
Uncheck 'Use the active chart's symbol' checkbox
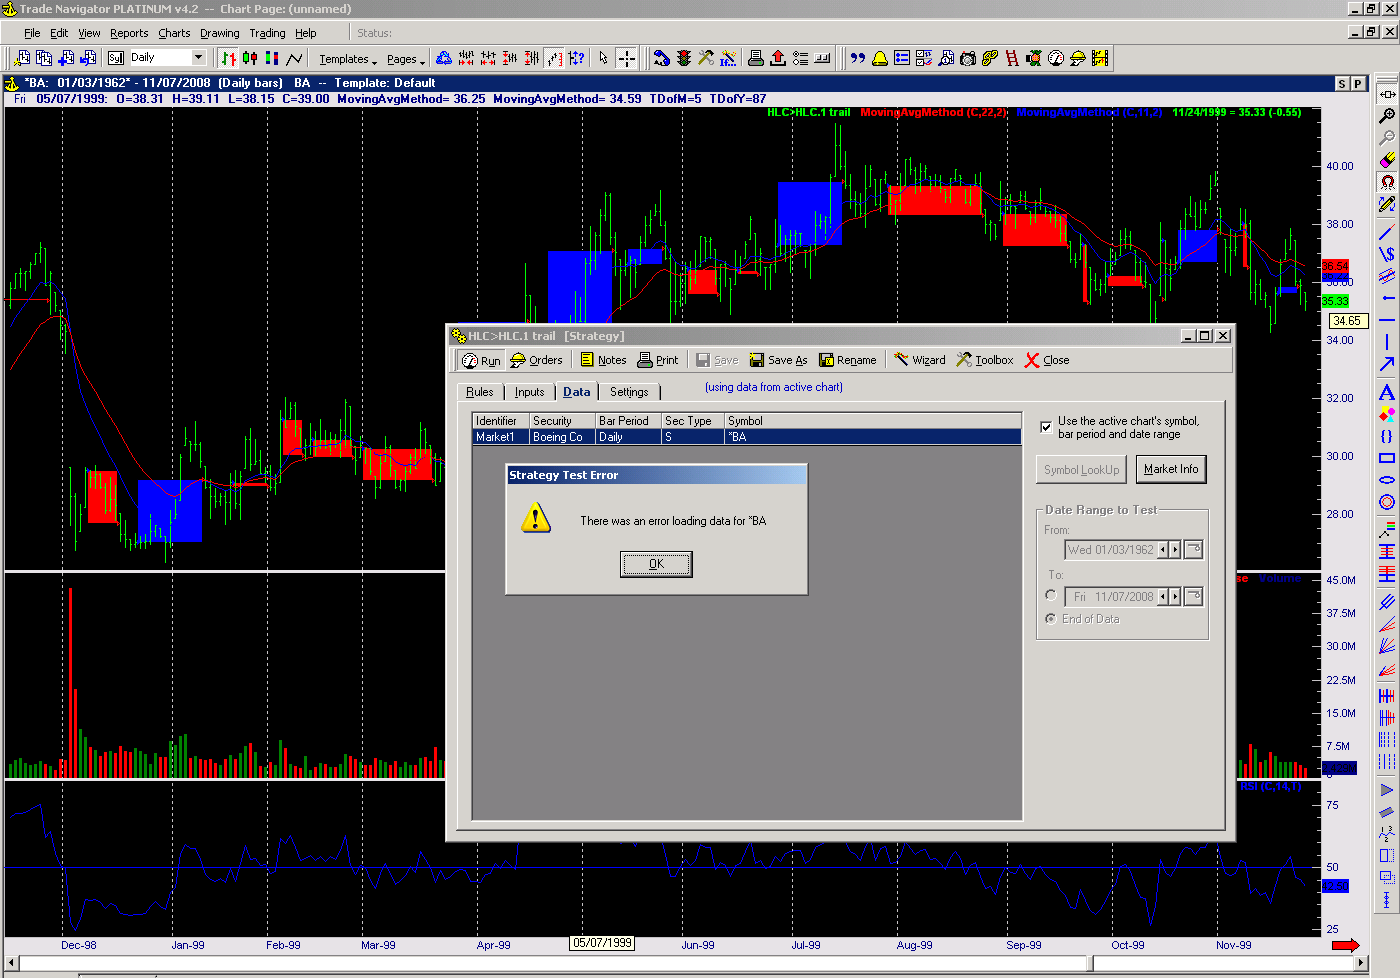coord(1046,427)
